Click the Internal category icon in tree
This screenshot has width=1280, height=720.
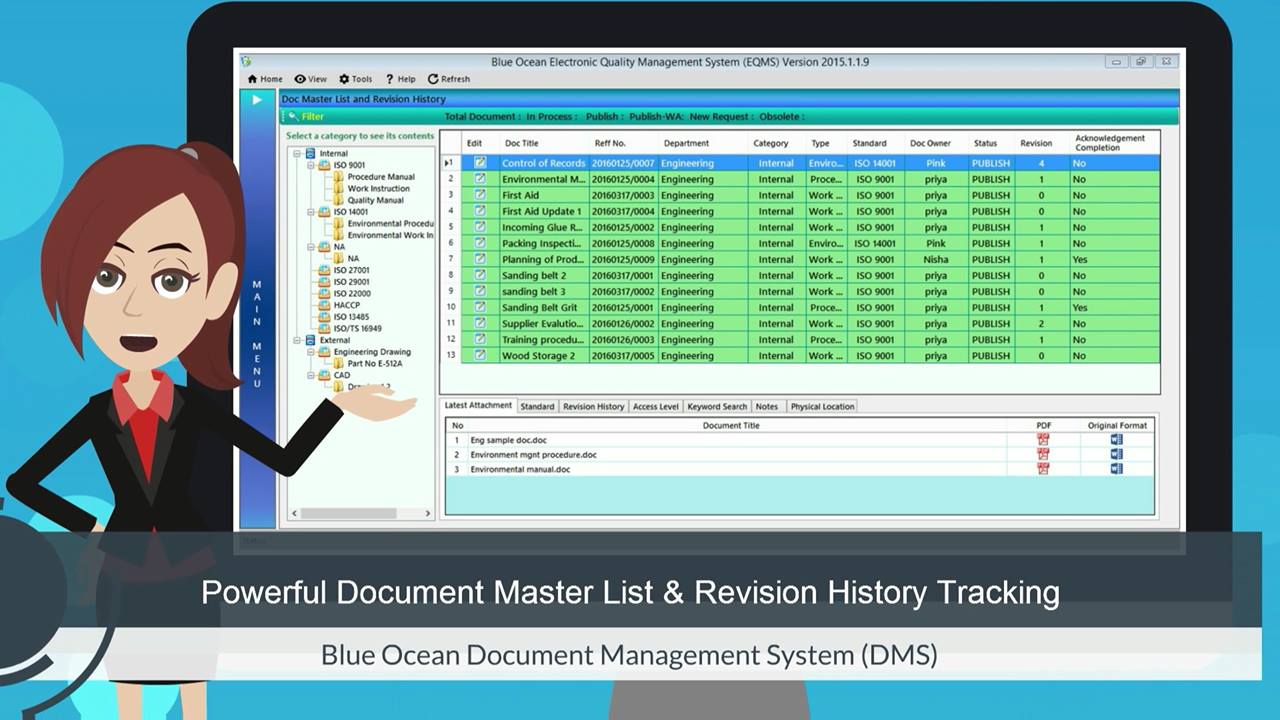[x=310, y=153]
